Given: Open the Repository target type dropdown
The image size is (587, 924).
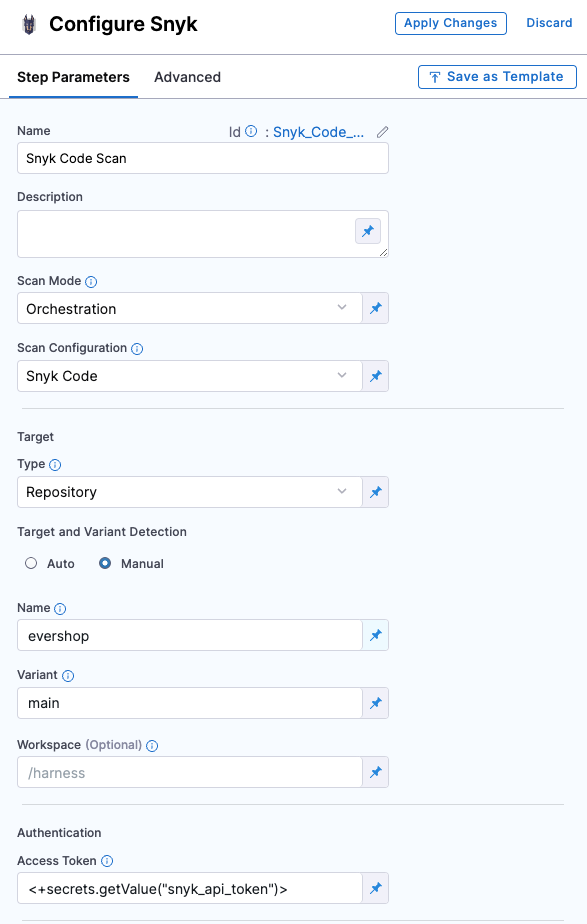Looking at the screenshot, I should point(190,492).
